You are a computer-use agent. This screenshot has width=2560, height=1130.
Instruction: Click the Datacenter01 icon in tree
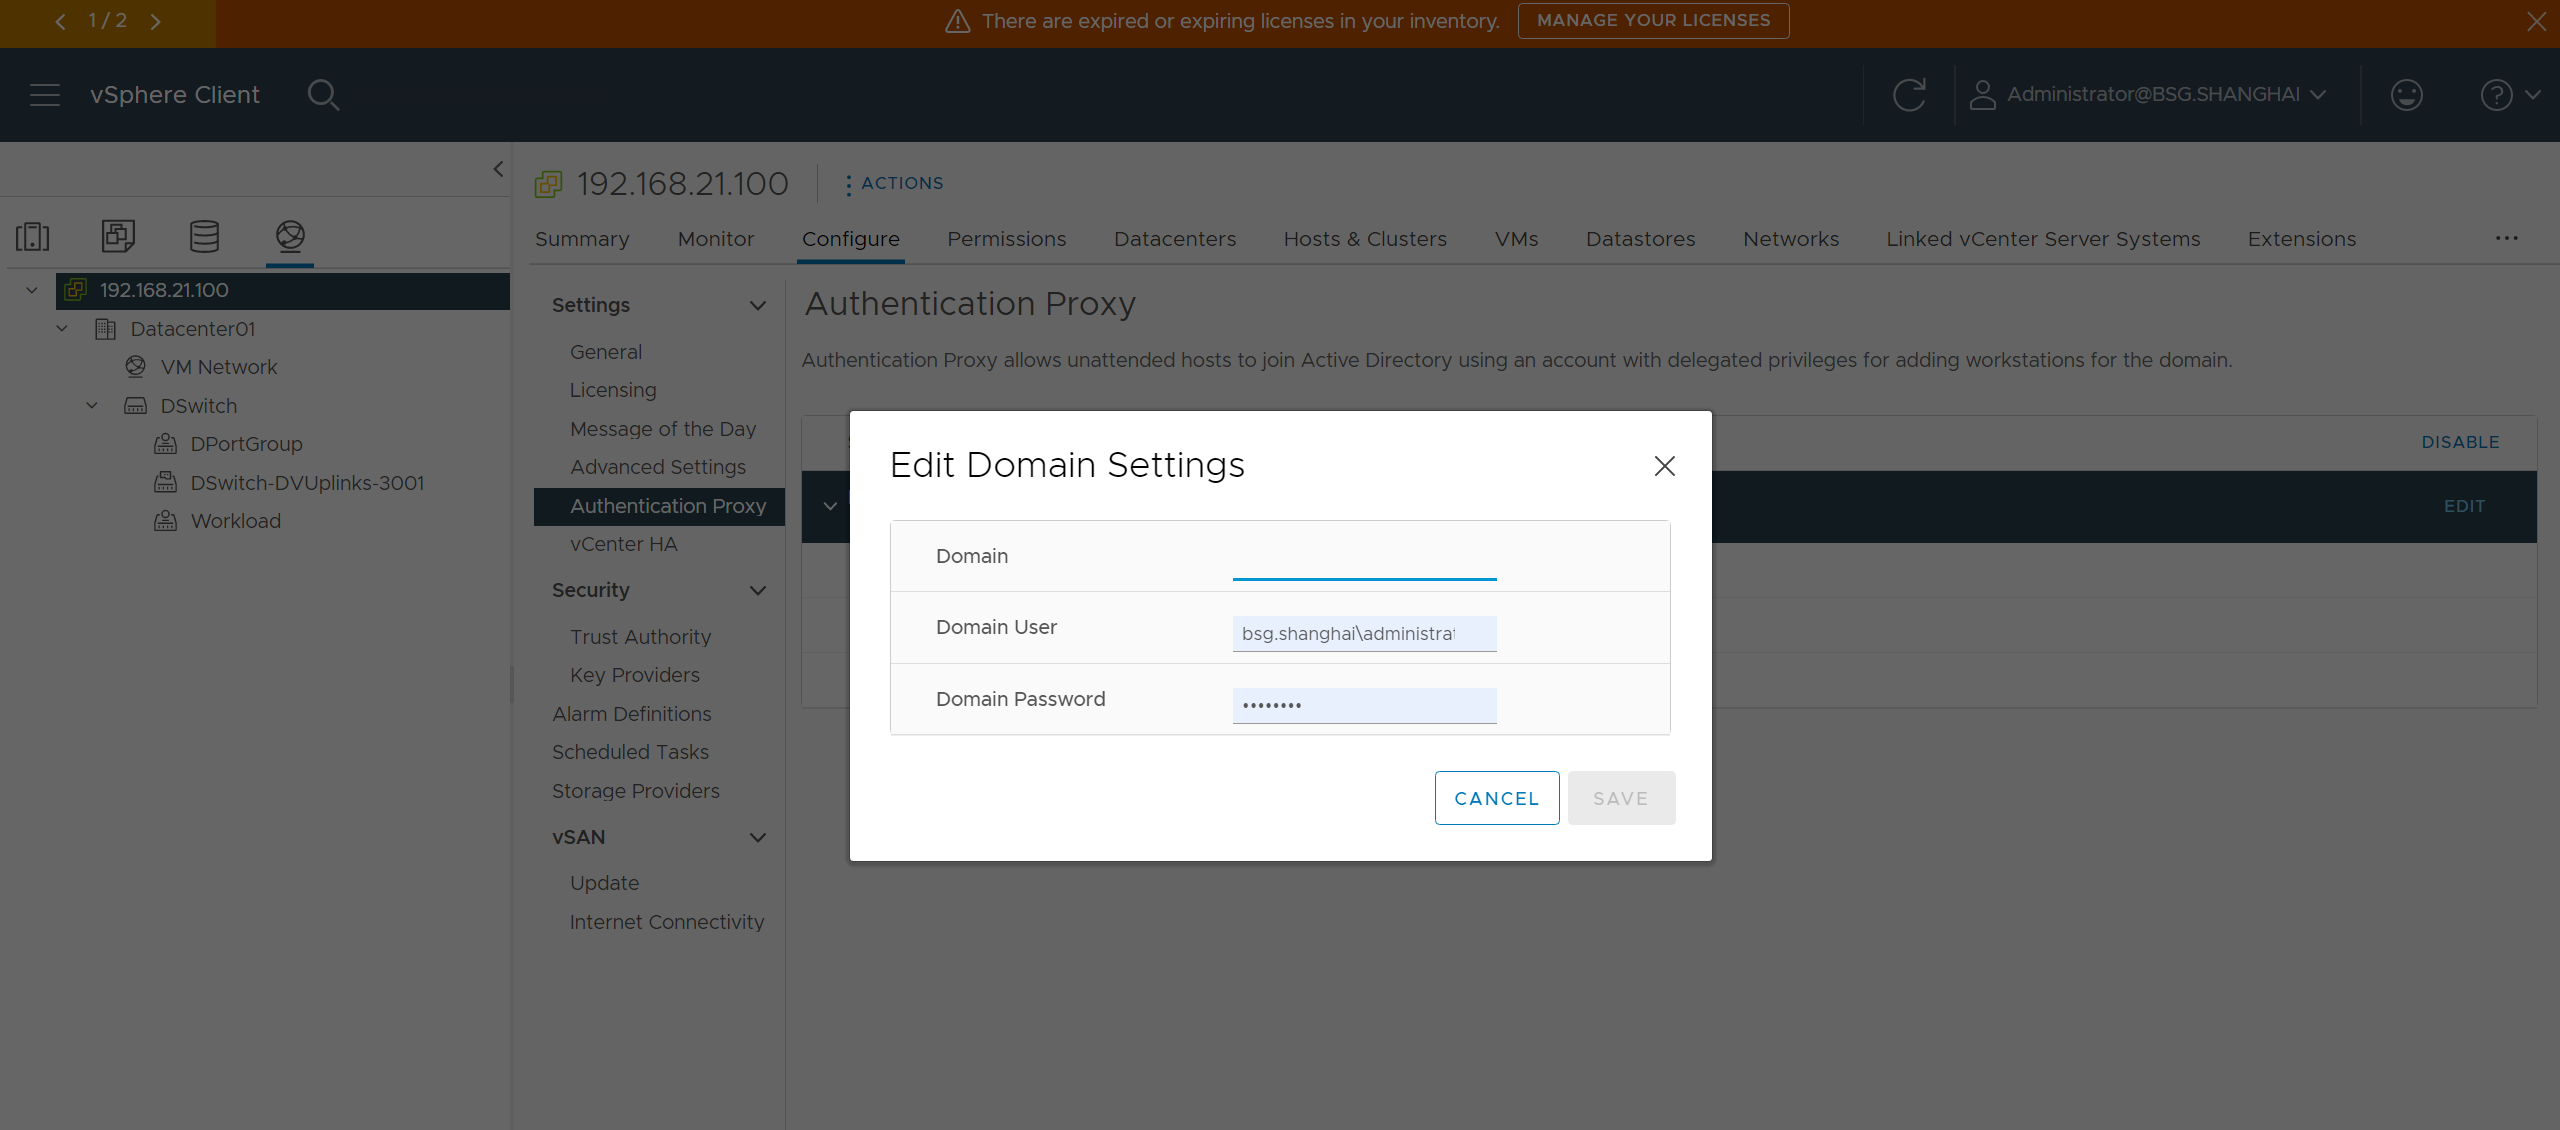click(x=105, y=329)
